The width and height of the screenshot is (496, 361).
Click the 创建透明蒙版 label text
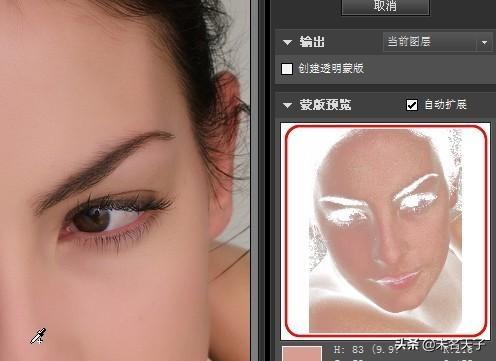[331, 69]
